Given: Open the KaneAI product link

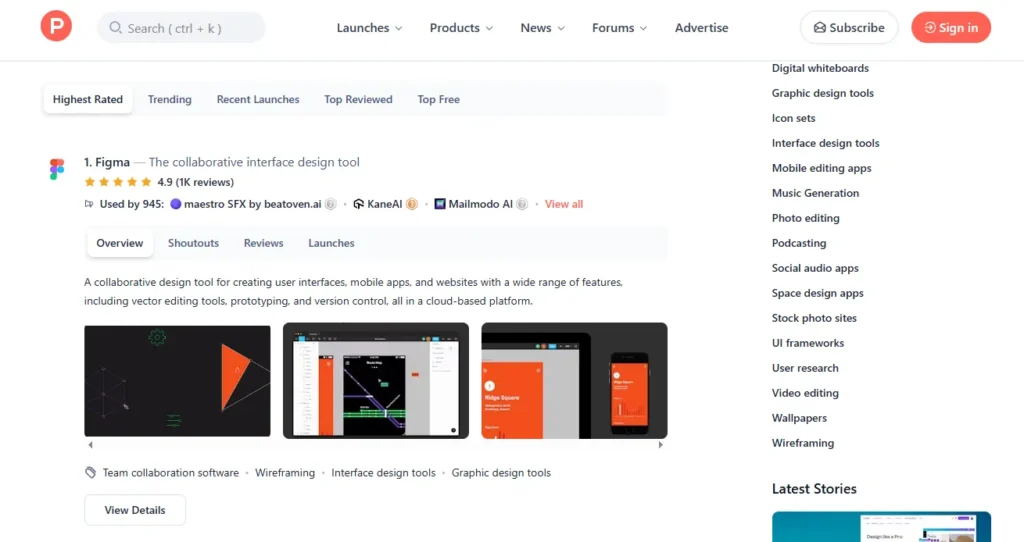Looking at the screenshot, I should [x=385, y=204].
